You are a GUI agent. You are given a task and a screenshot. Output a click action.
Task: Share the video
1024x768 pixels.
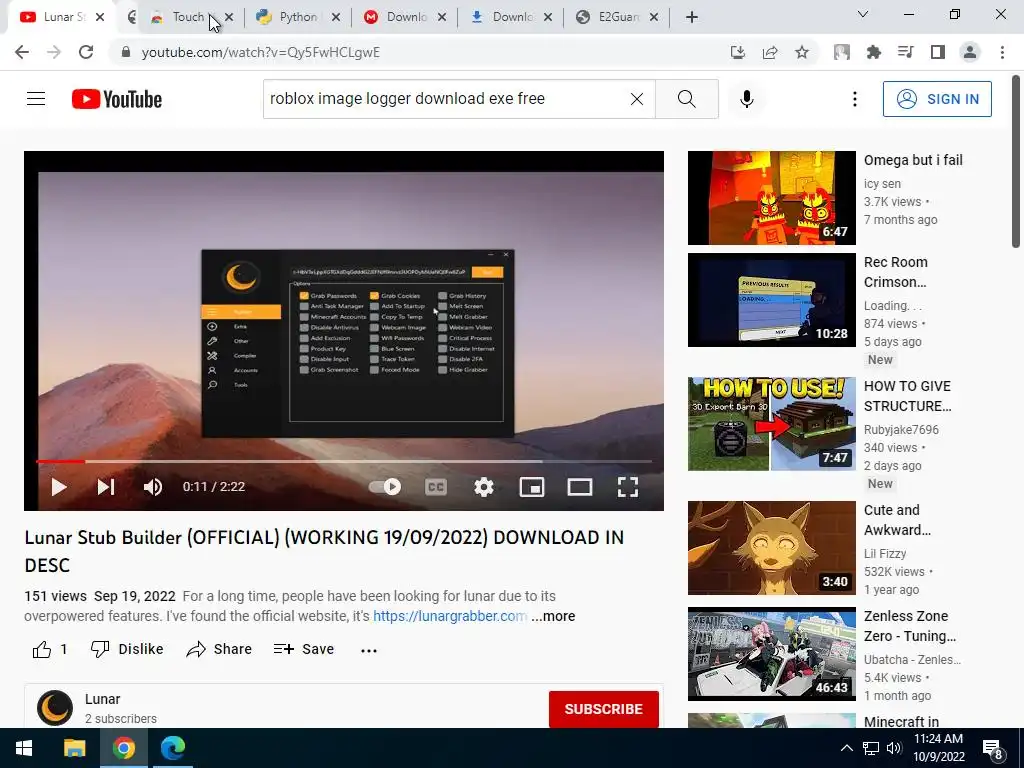(x=219, y=649)
